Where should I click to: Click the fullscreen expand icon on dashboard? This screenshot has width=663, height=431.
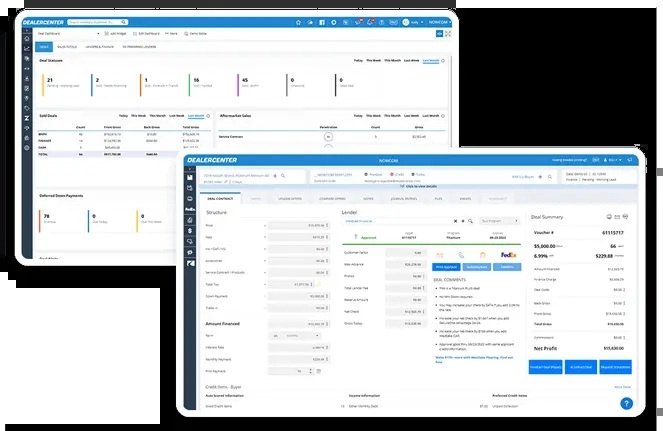tap(448, 33)
